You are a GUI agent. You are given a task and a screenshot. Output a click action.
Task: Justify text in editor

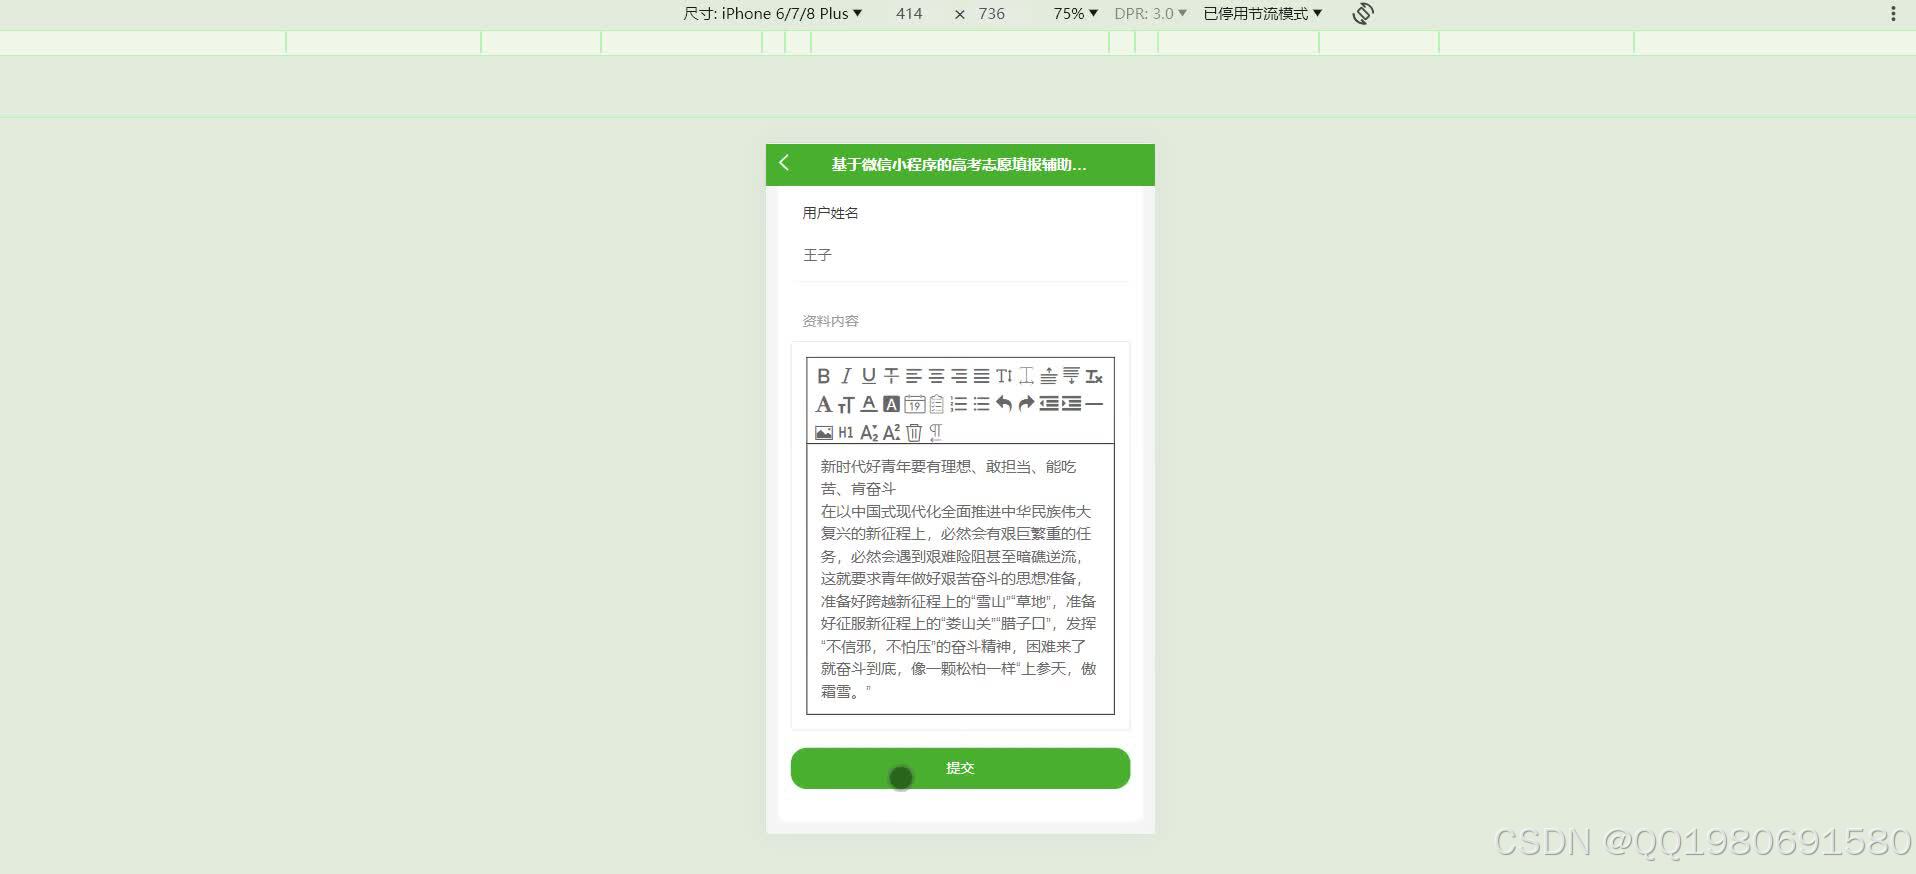coord(981,376)
